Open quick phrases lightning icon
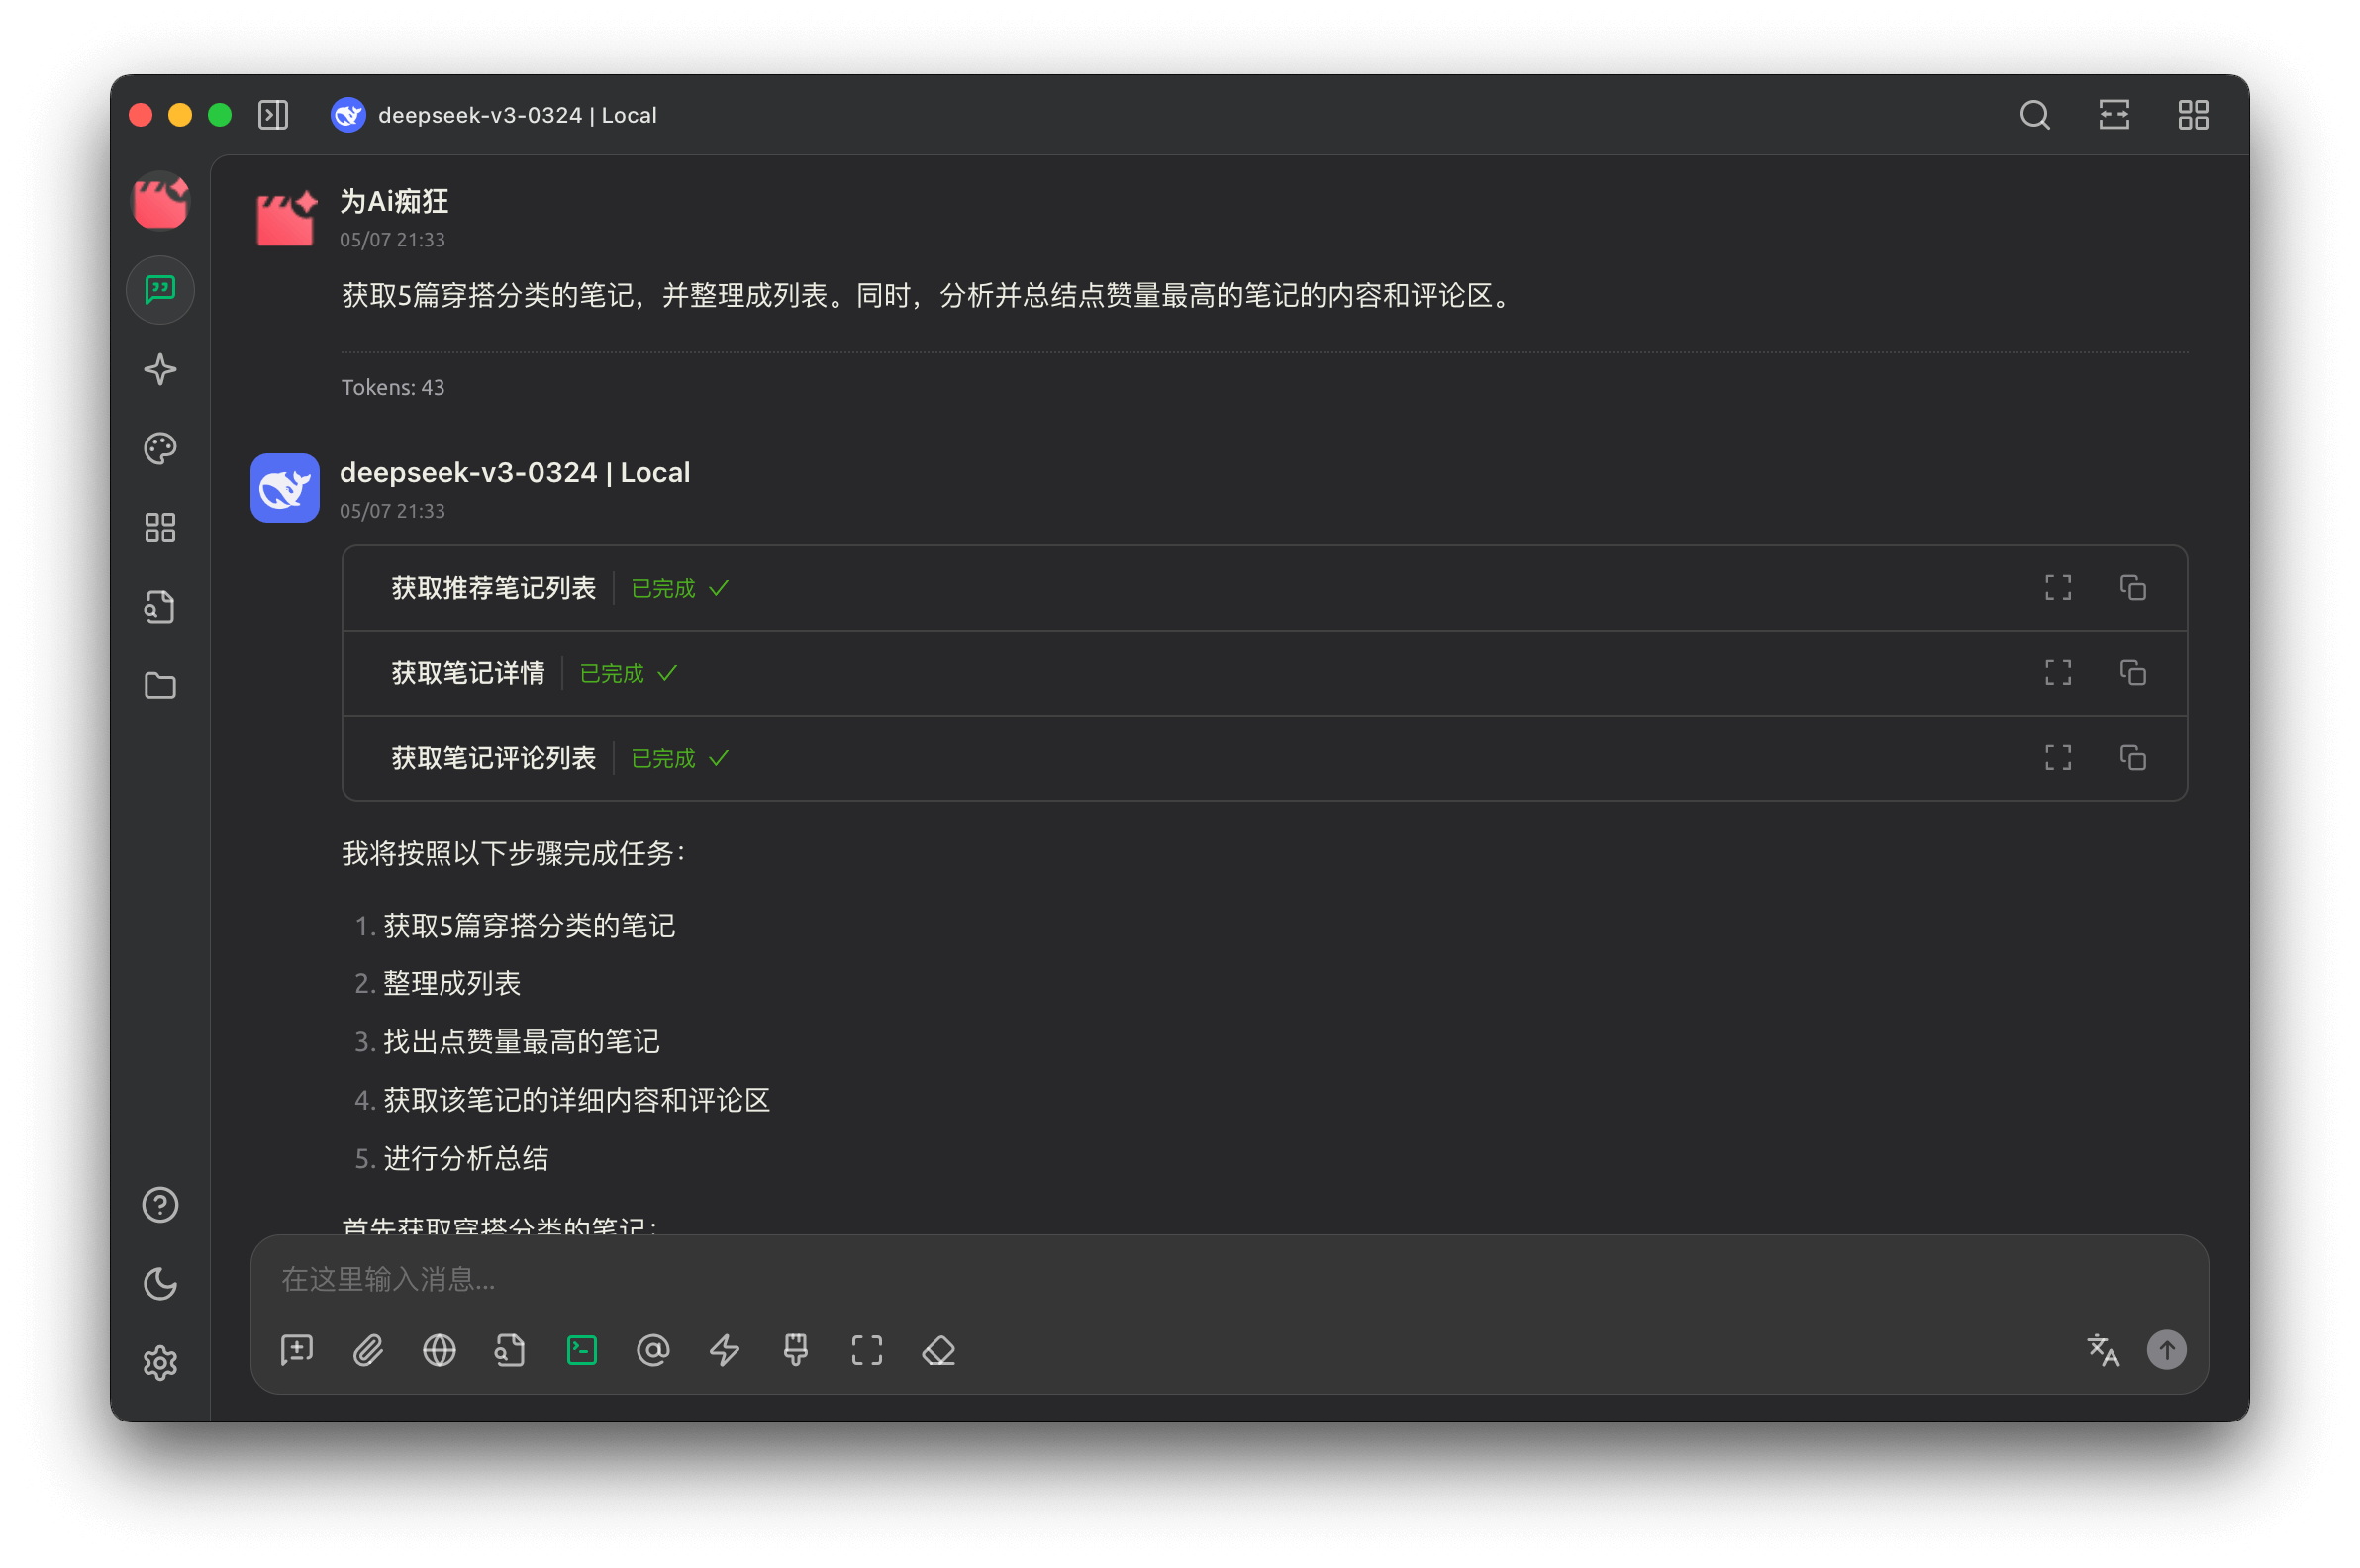This screenshot has width=2360, height=1568. (724, 1351)
